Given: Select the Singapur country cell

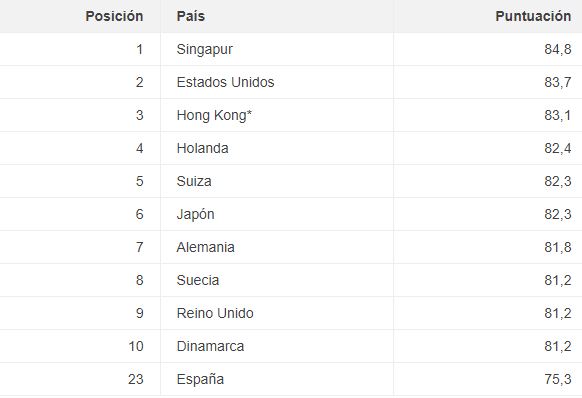Looking at the screenshot, I should tap(205, 49).
